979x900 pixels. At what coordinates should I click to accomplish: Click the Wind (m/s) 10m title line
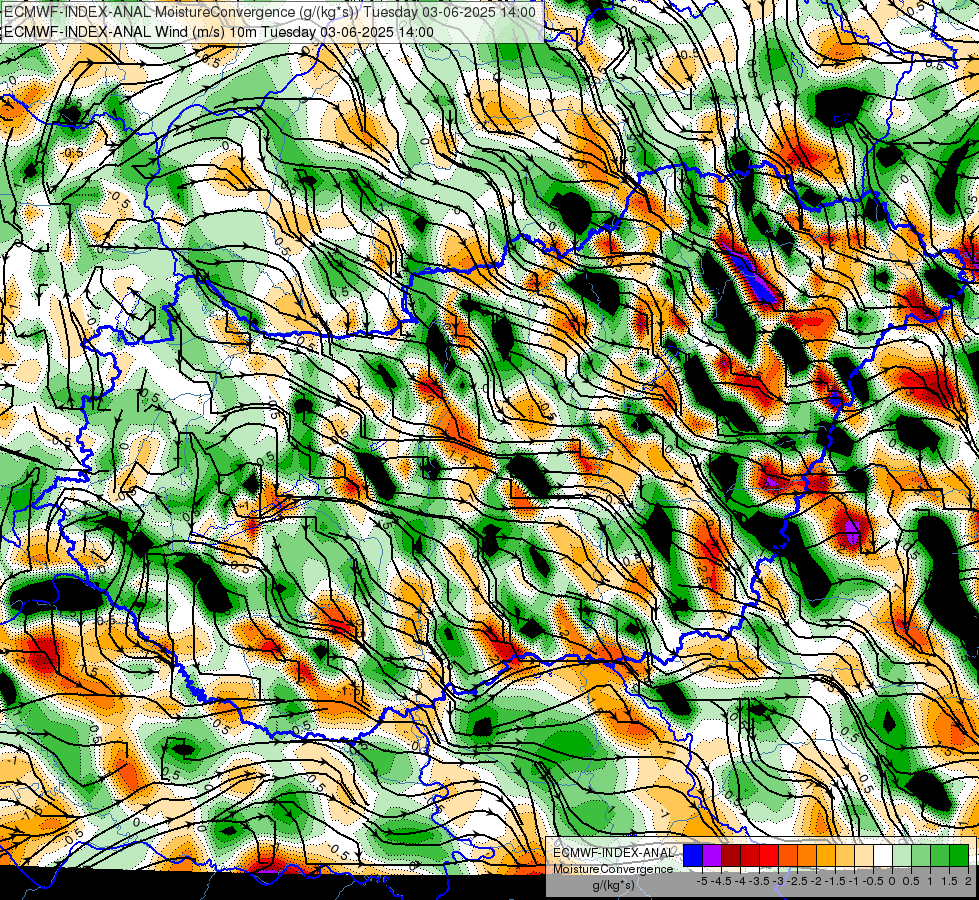[219, 32]
